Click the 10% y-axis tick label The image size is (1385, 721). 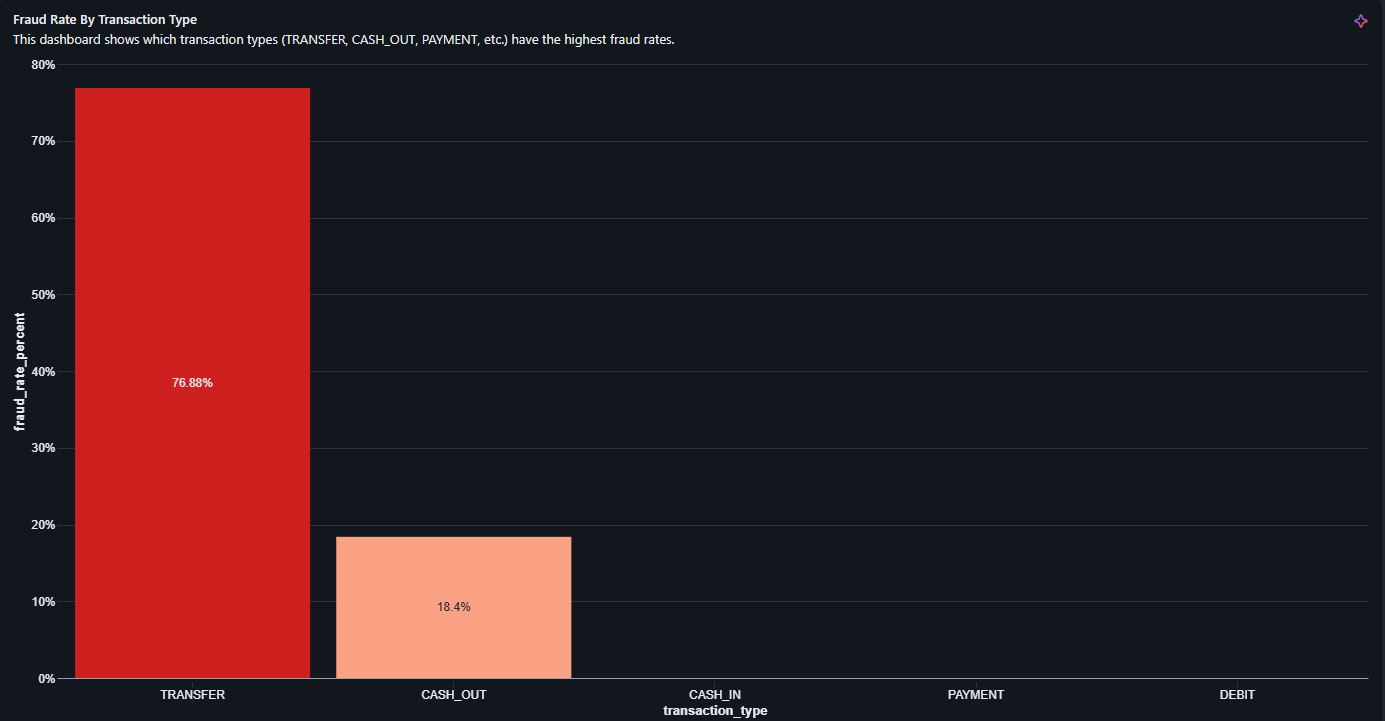44,602
